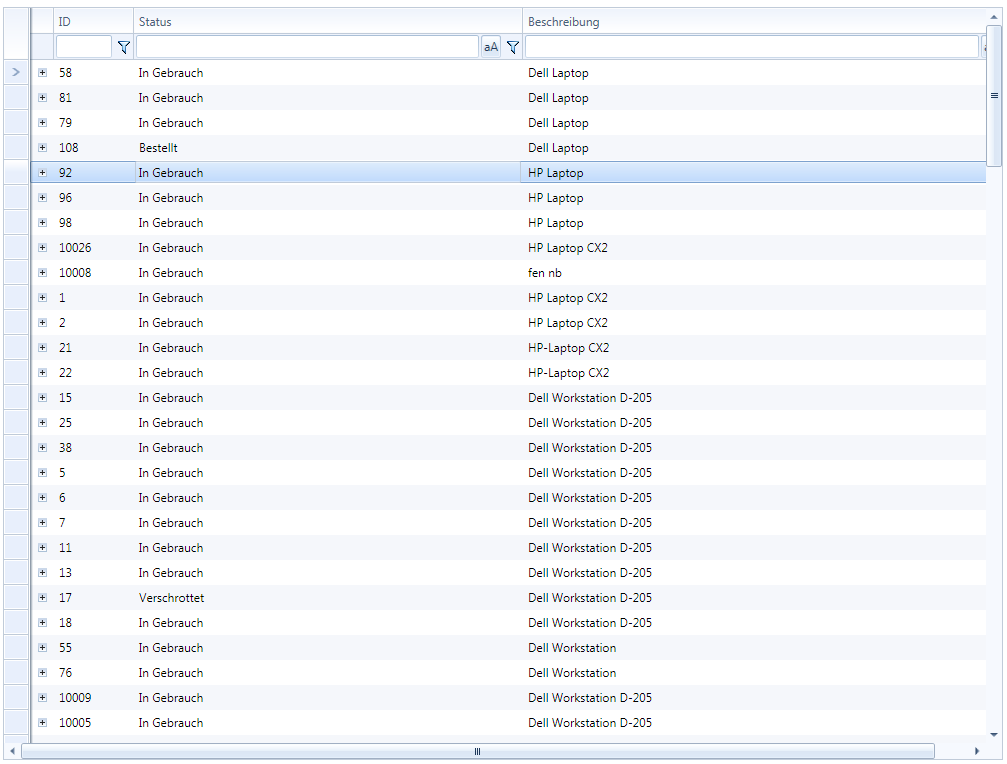
Task: Expand row with ID 21
Action: (42, 348)
